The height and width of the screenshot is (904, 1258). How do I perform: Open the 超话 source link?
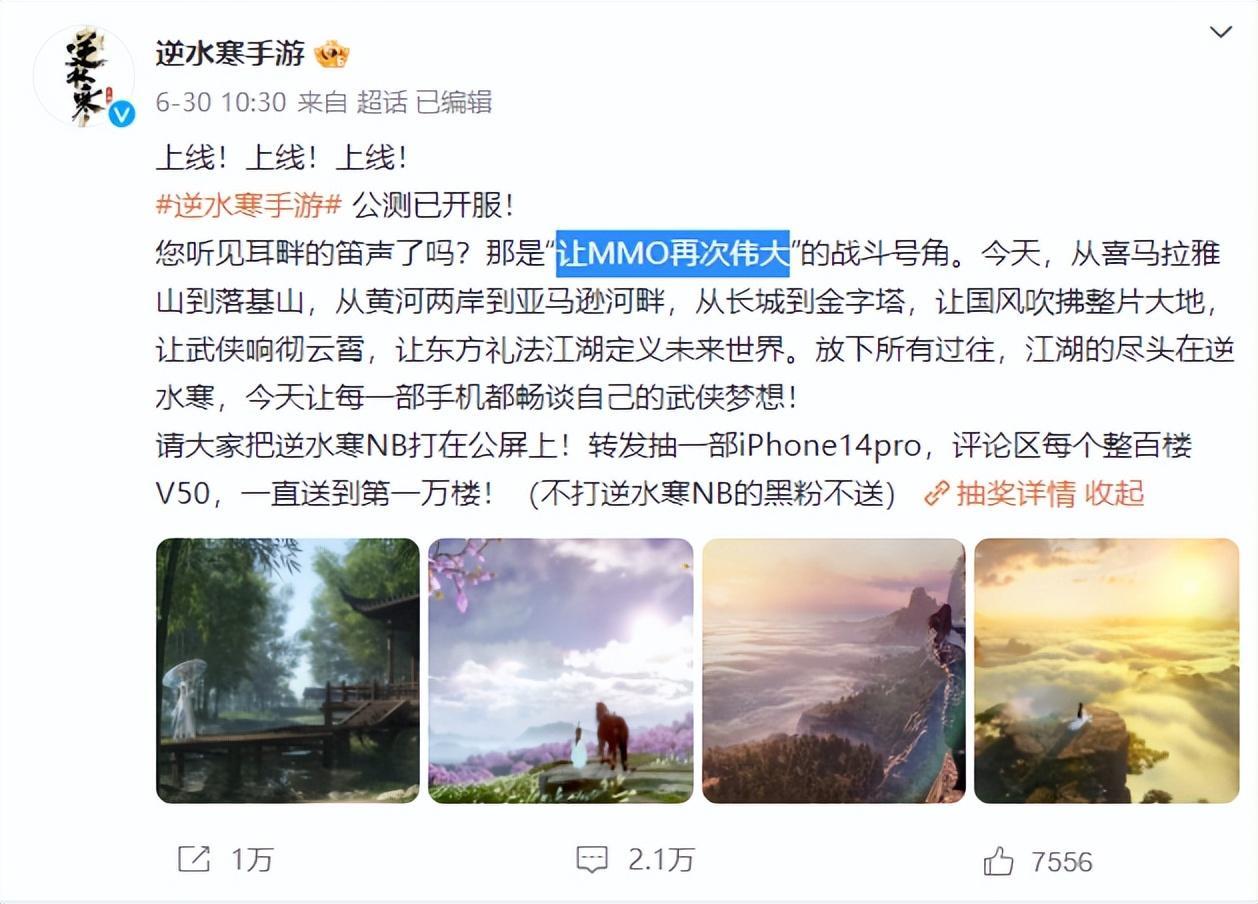[381, 102]
